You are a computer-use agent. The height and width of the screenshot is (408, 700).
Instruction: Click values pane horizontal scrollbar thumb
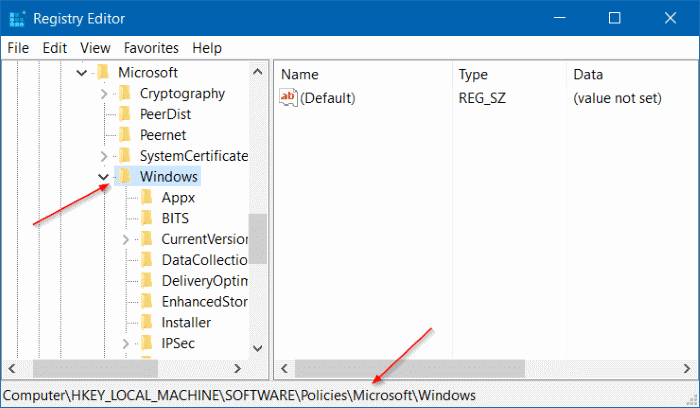pyautogui.click(x=409, y=368)
